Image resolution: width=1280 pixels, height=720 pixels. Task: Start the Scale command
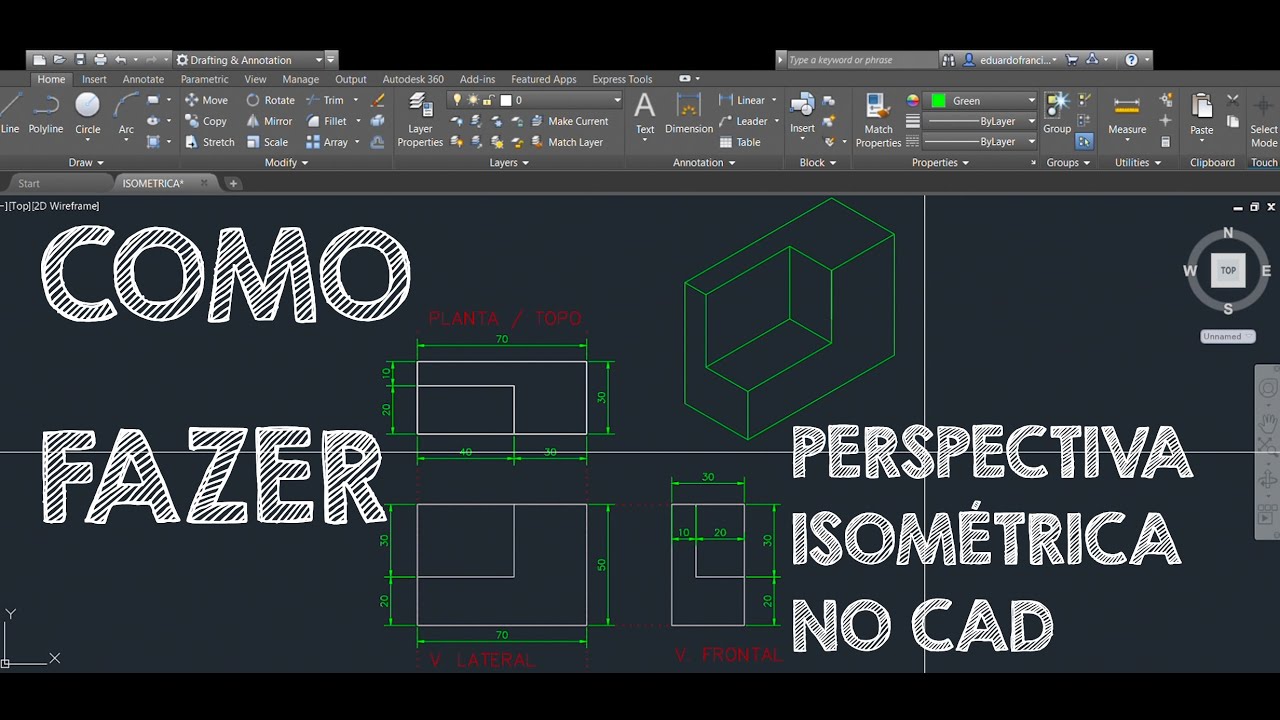coord(267,142)
